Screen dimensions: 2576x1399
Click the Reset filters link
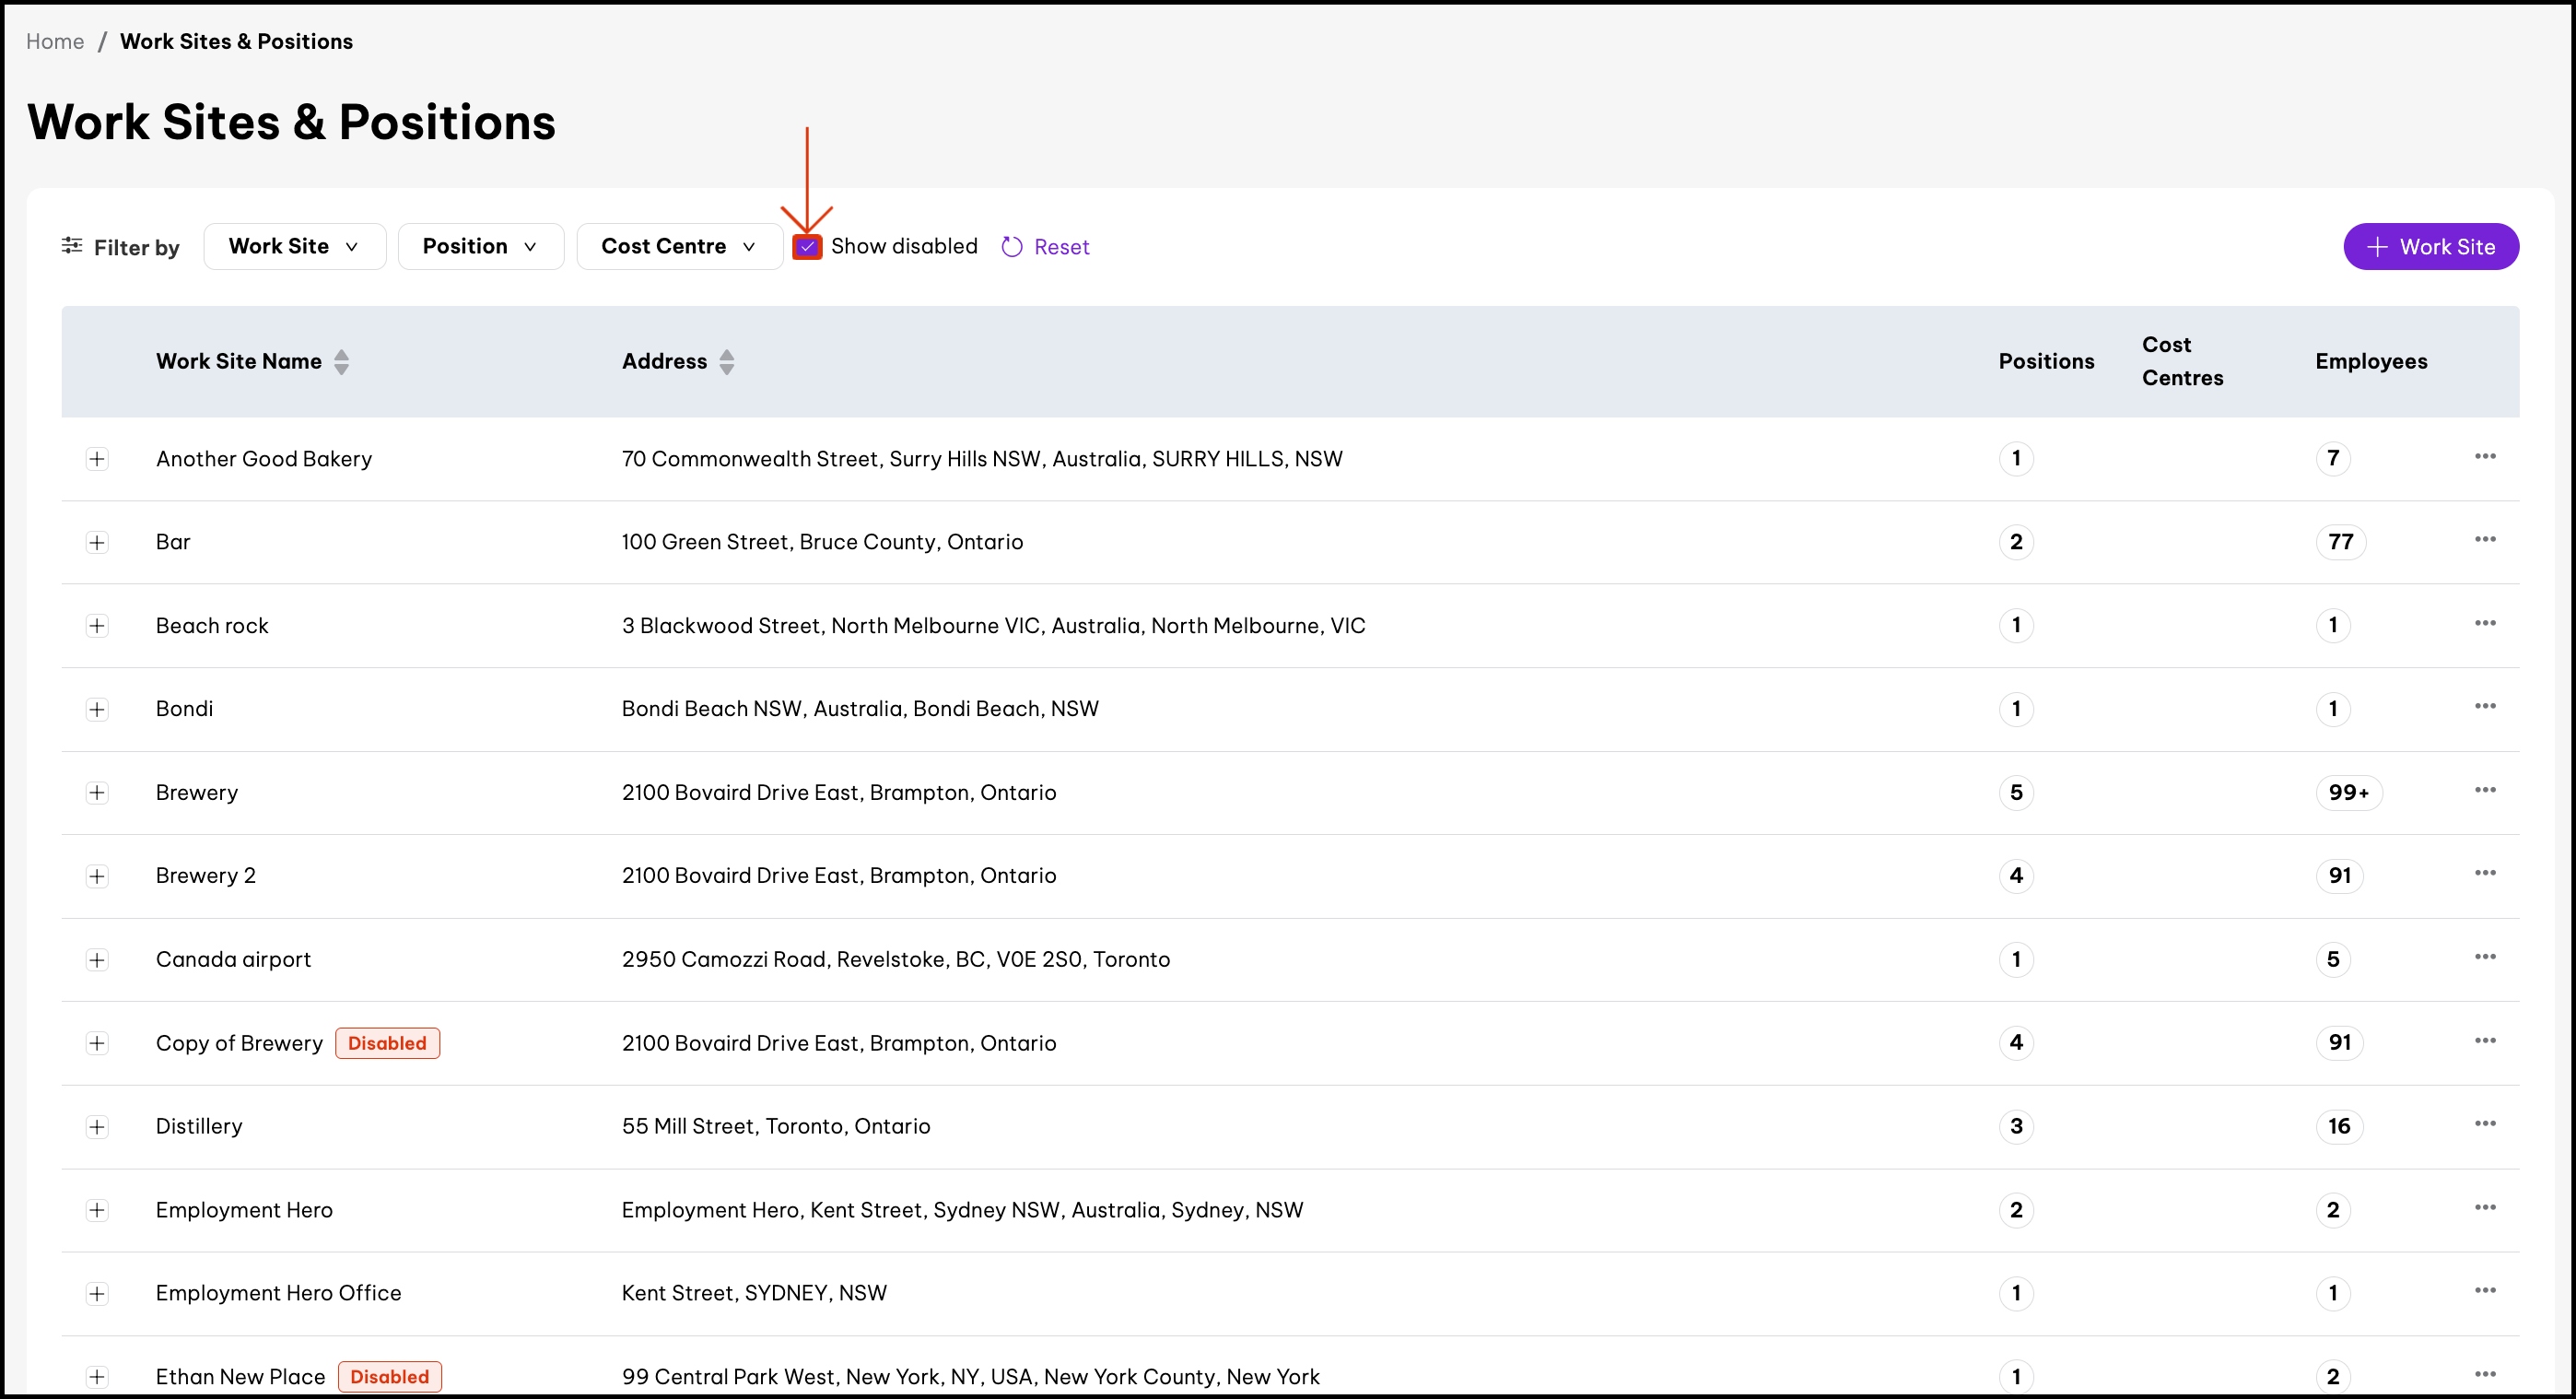[x=1046, y=247]
